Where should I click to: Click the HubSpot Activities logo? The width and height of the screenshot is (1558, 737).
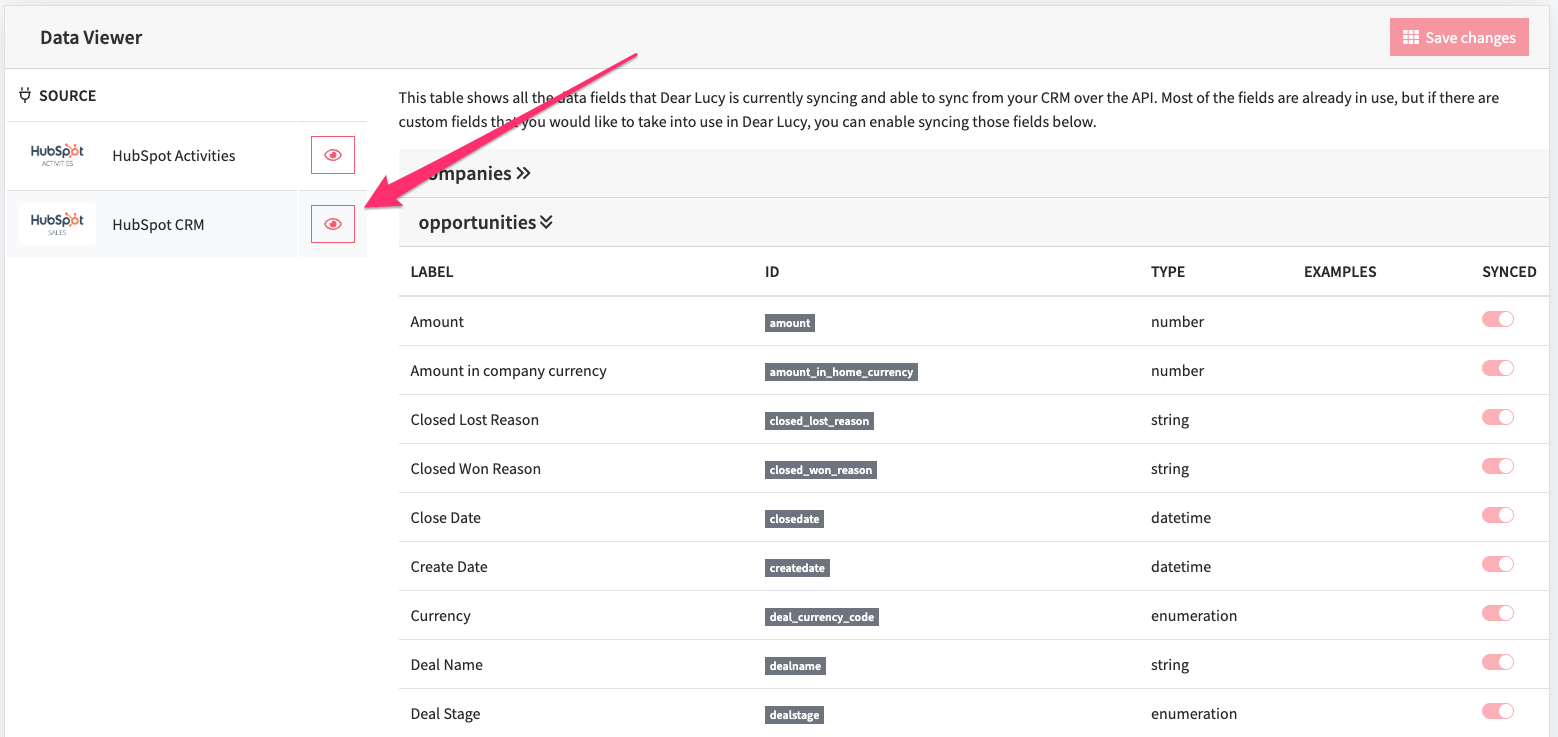click(x=57, y=155)
